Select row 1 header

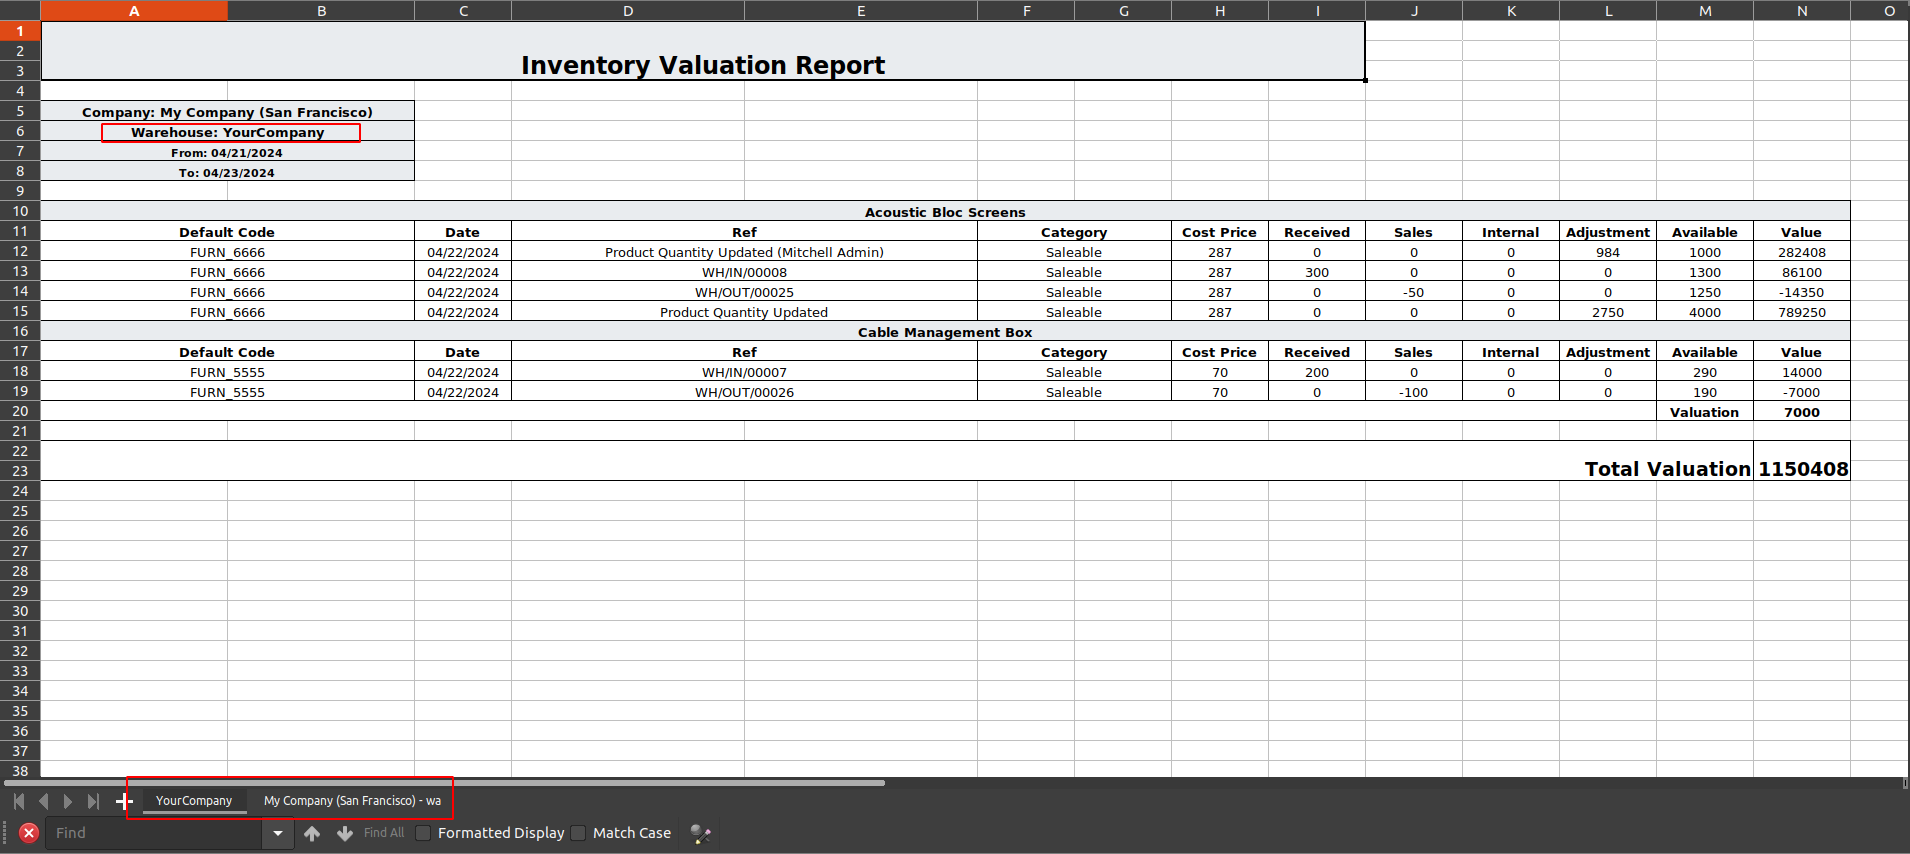[x=20, y=31]
